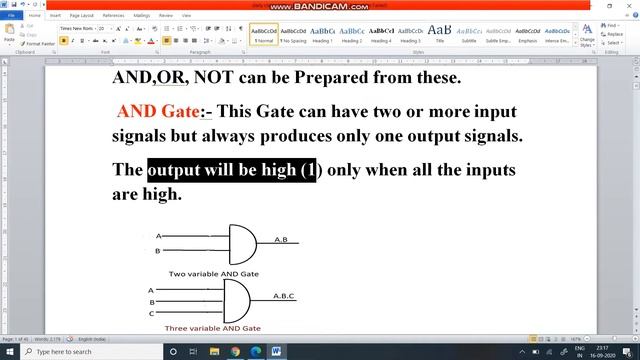Toggle Italic formatting
Screen dimensions: 640x360
click(x=73, y=41)
